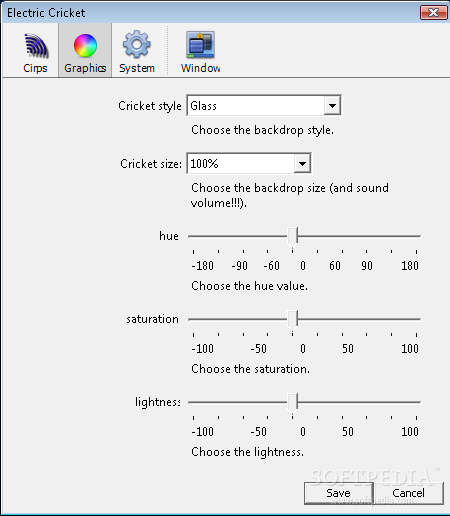
Task: Click the 'saturation' slider label
Action: 152,319
